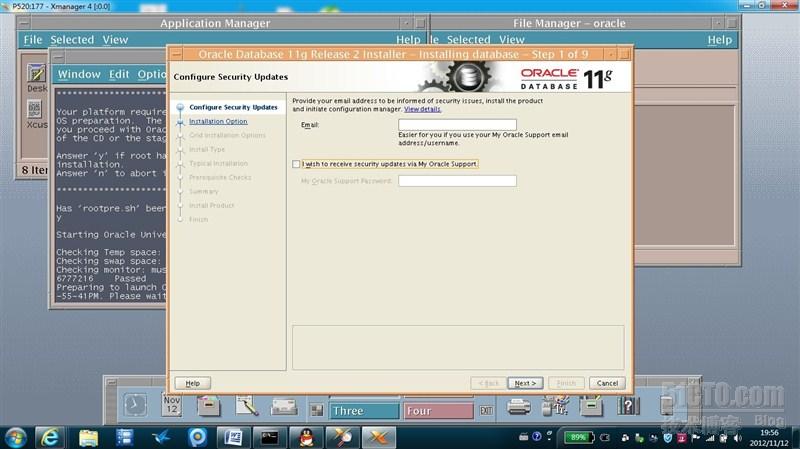Viewport: 800px width, 449px height.
Task: Click the blue shield security tray icon
Action: click(667, 438)
